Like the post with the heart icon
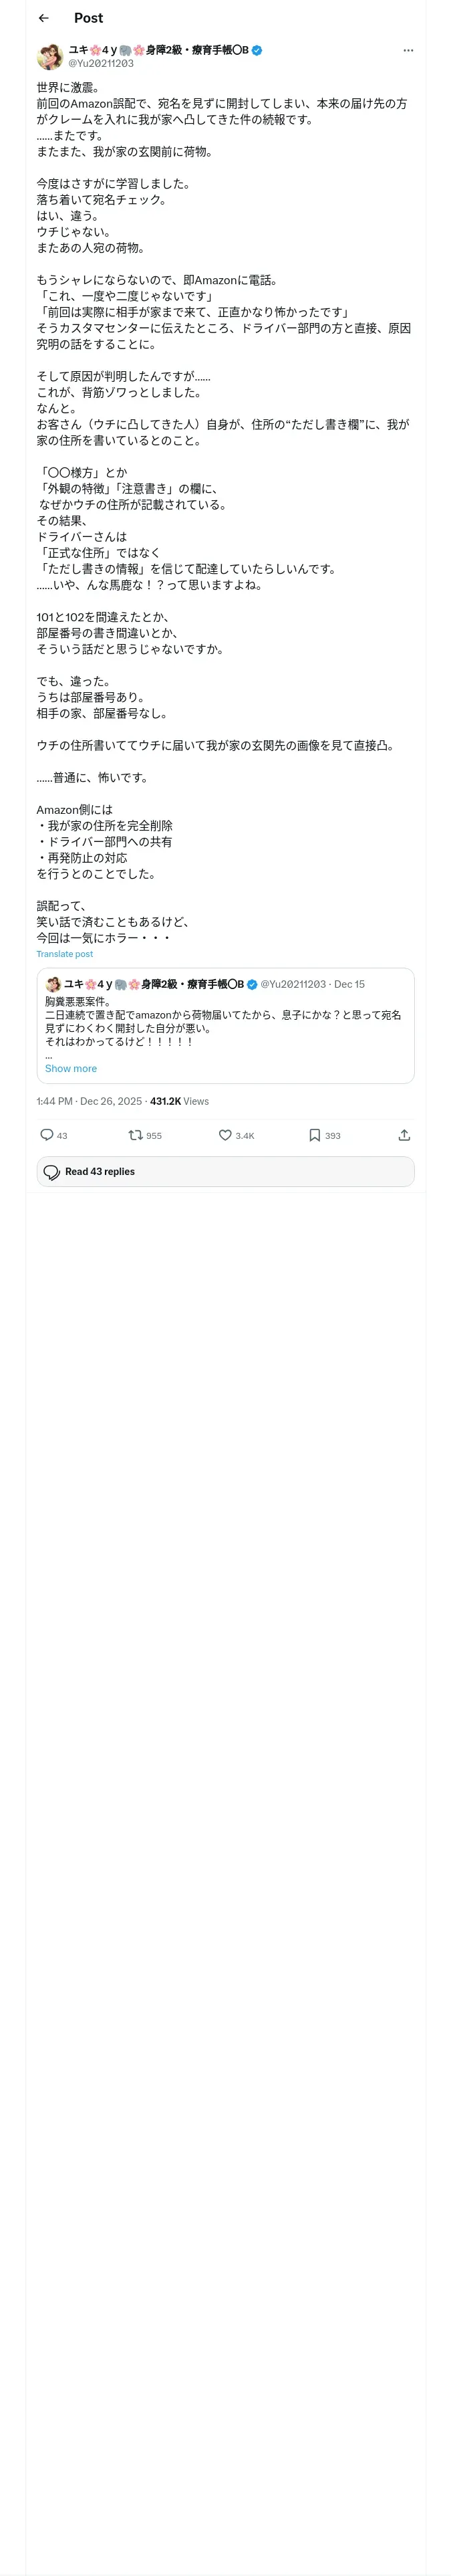 (225, 1135)
